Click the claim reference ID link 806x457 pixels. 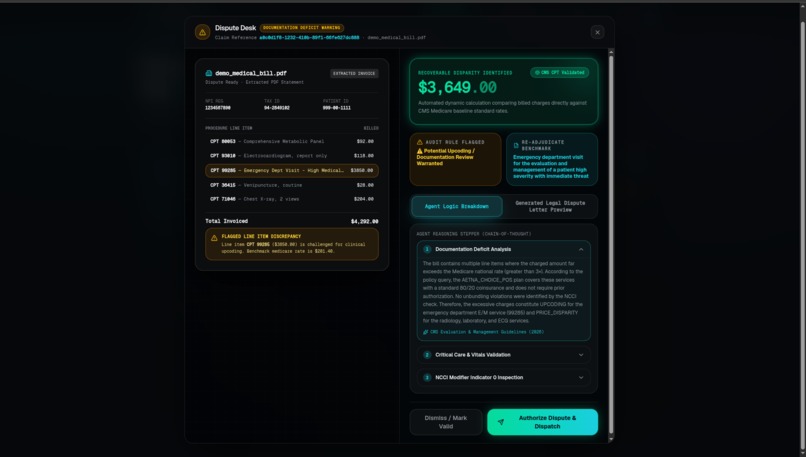pyautogui.click(x=309, y=38)
